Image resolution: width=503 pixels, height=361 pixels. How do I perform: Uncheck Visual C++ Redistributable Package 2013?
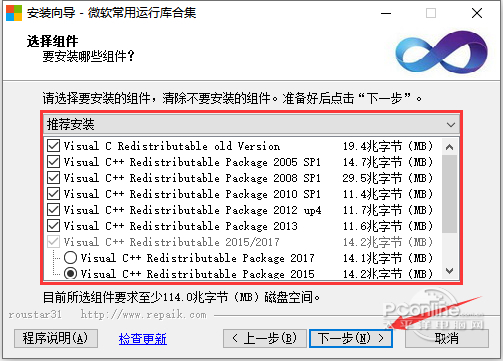tap(54, 226)
